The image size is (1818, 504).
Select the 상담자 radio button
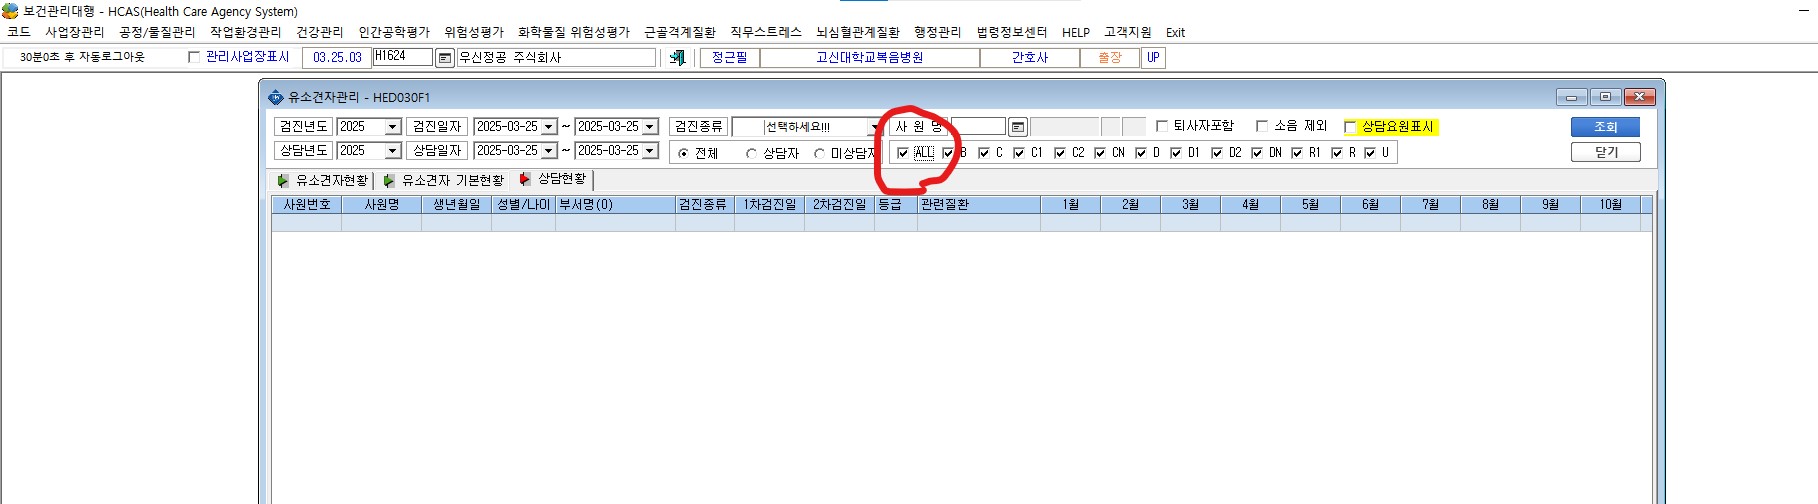pyautogui.click(x=751, y=154)
